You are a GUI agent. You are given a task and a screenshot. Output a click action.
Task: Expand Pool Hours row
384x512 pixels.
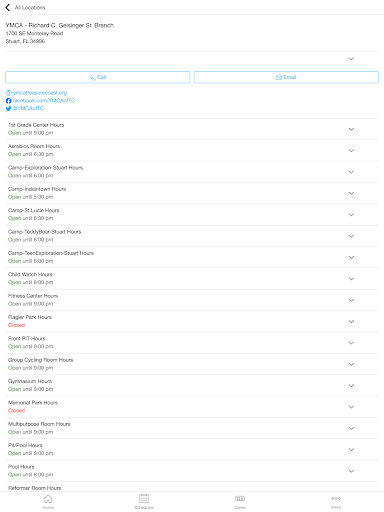pyautogui.click(x=192, y=471)
